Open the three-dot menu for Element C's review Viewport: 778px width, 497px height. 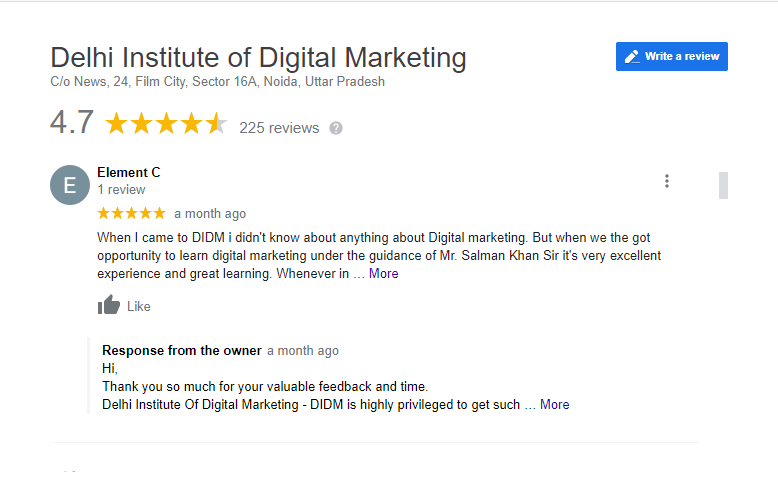click(667, 181)
